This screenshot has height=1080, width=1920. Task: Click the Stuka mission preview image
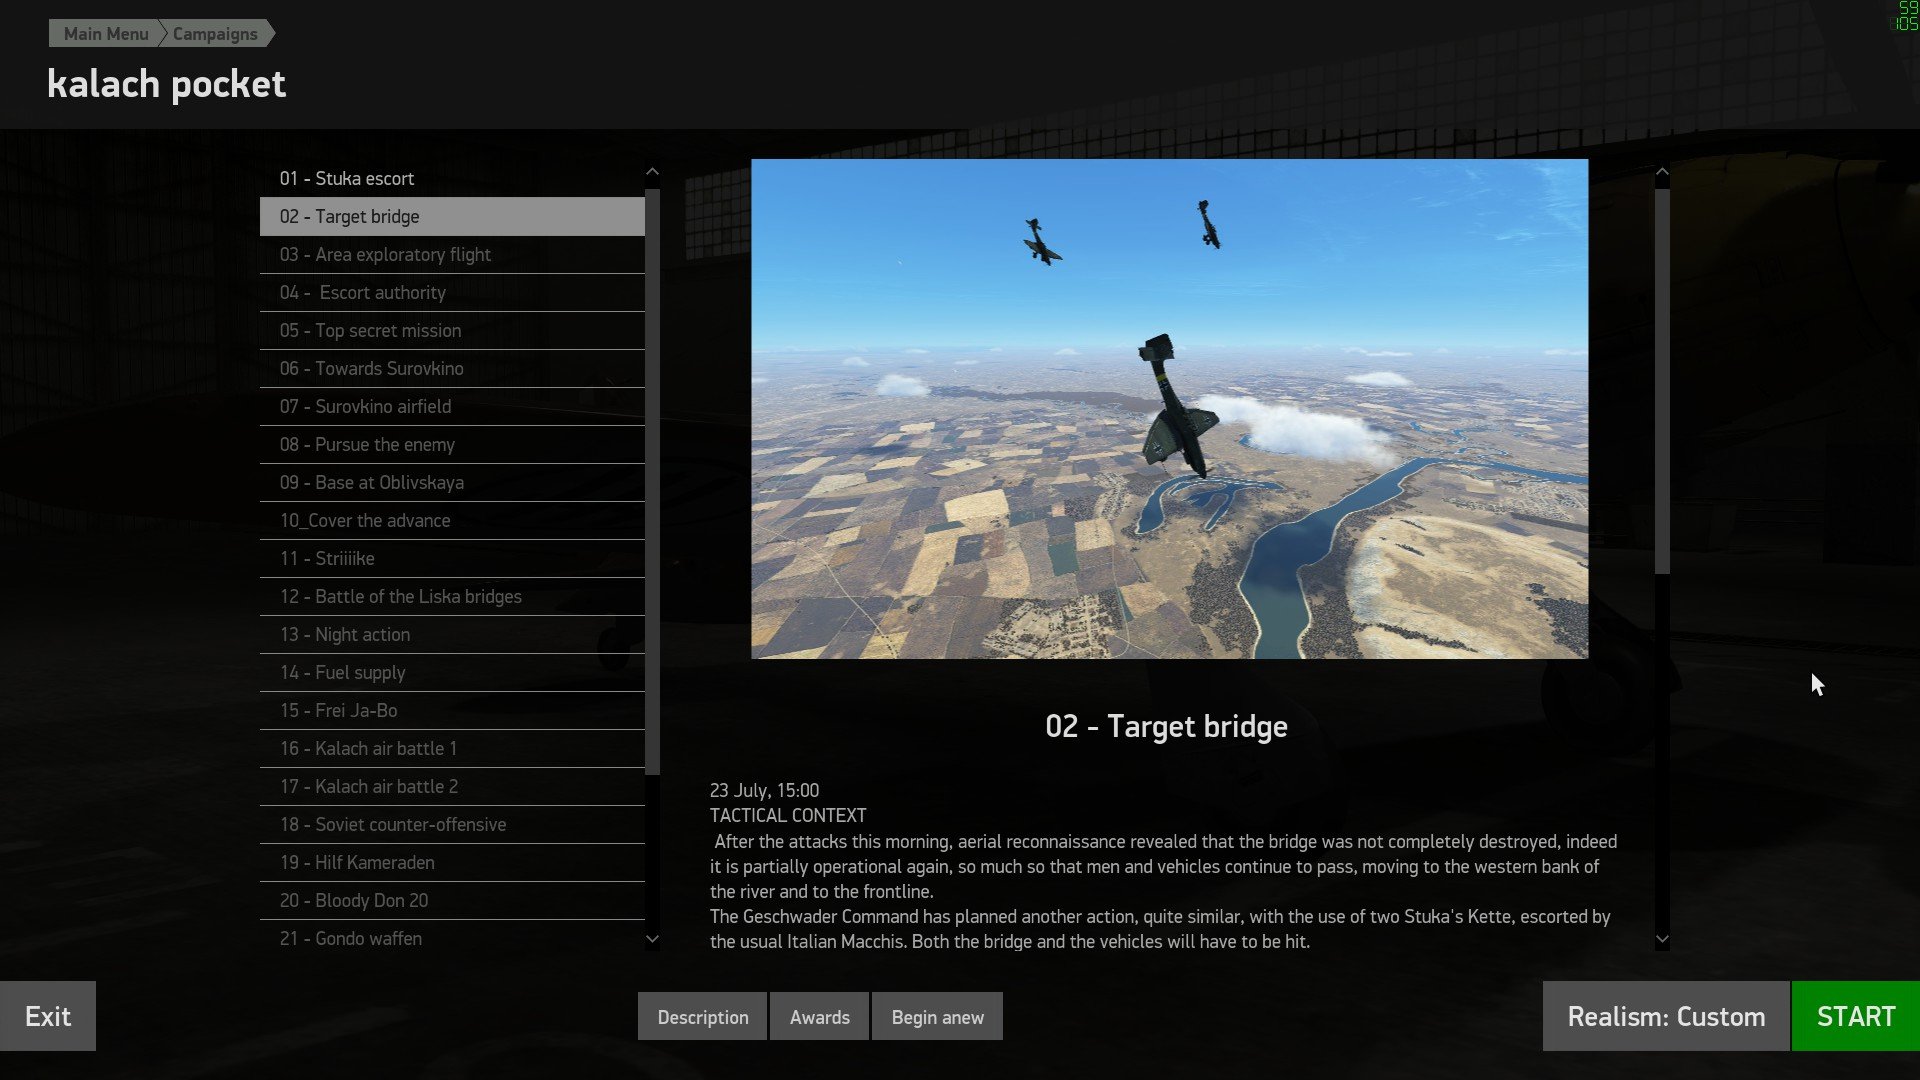1169,408
